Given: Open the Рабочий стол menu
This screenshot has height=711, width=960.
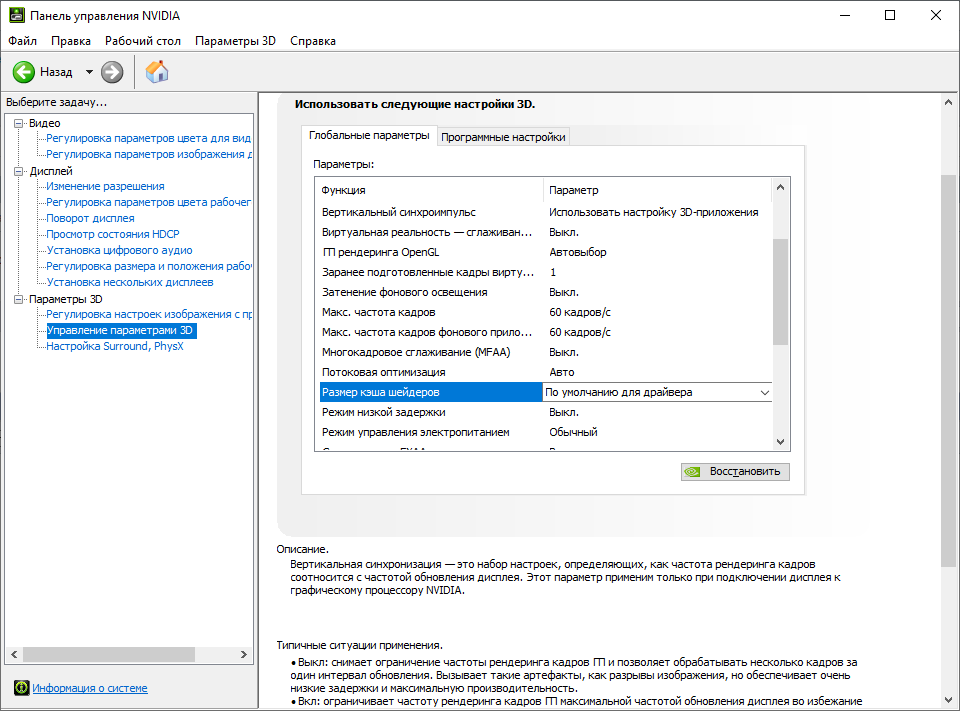Looking at the screenshot, I should coord(143,41).
